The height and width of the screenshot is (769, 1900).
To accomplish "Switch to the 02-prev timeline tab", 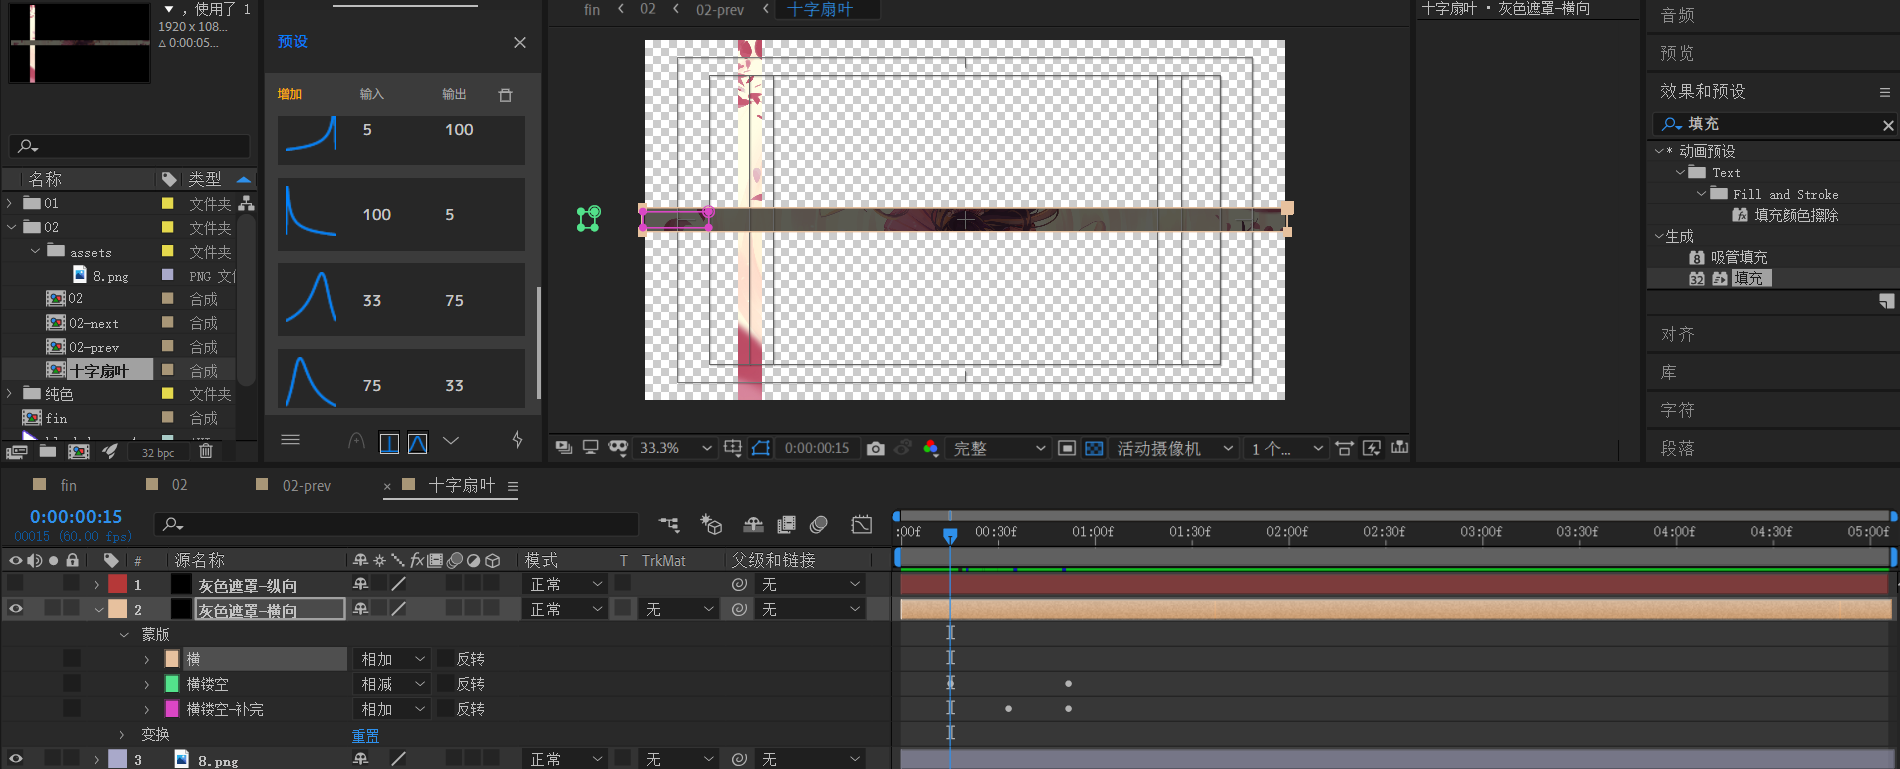I will pos(306,485).
